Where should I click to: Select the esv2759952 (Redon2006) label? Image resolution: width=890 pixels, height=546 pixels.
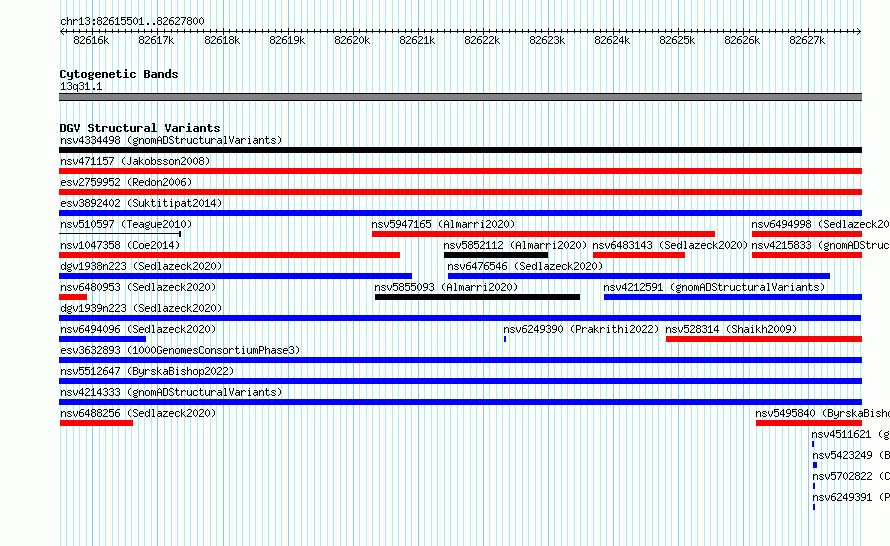[126, 182]
